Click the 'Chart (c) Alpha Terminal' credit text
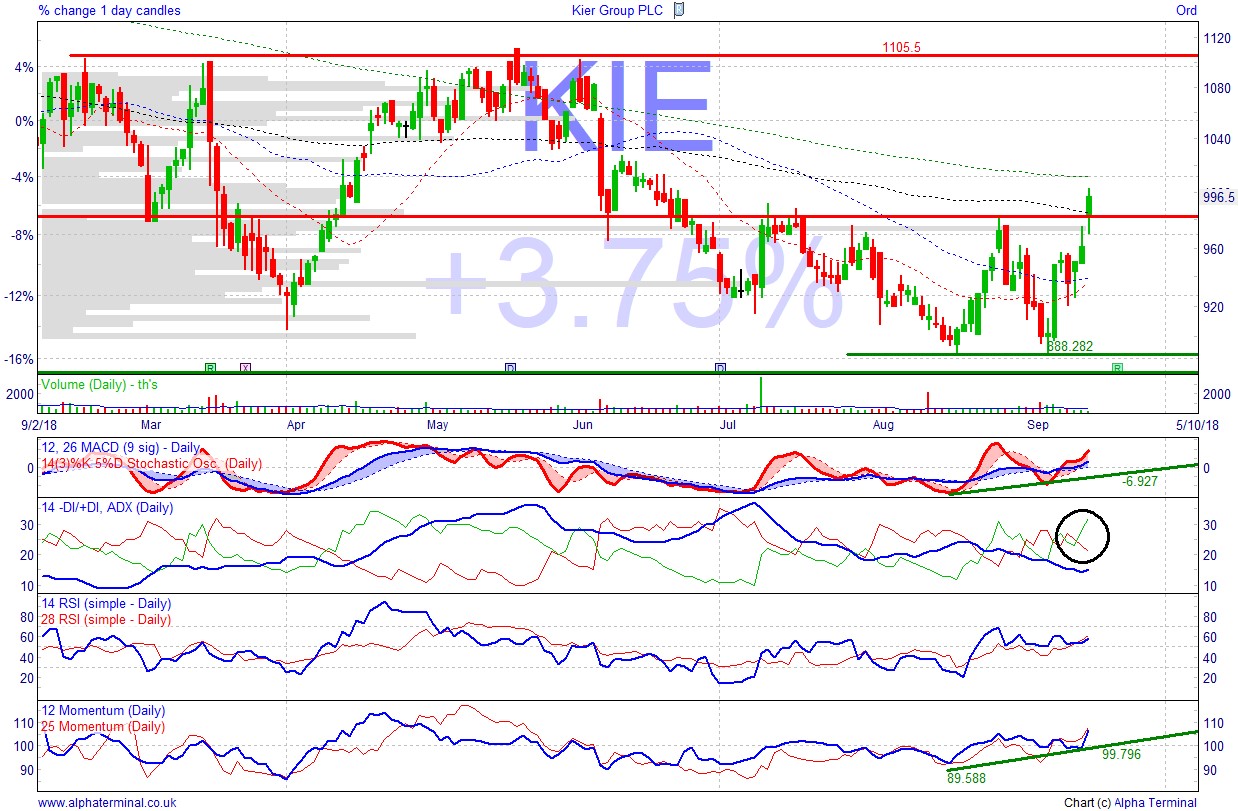 coord(1131,802)
